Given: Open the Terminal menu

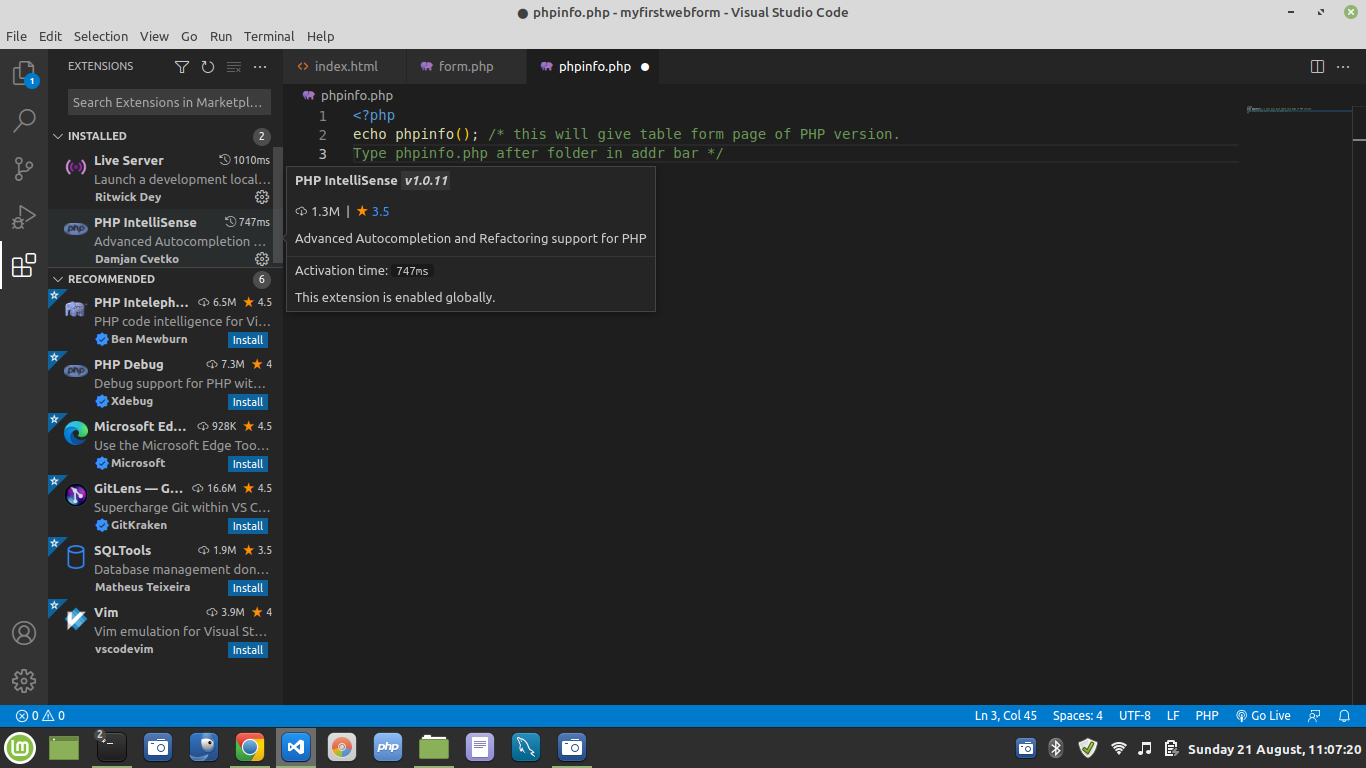Looking at the screenshot, I should coord(269,36).
